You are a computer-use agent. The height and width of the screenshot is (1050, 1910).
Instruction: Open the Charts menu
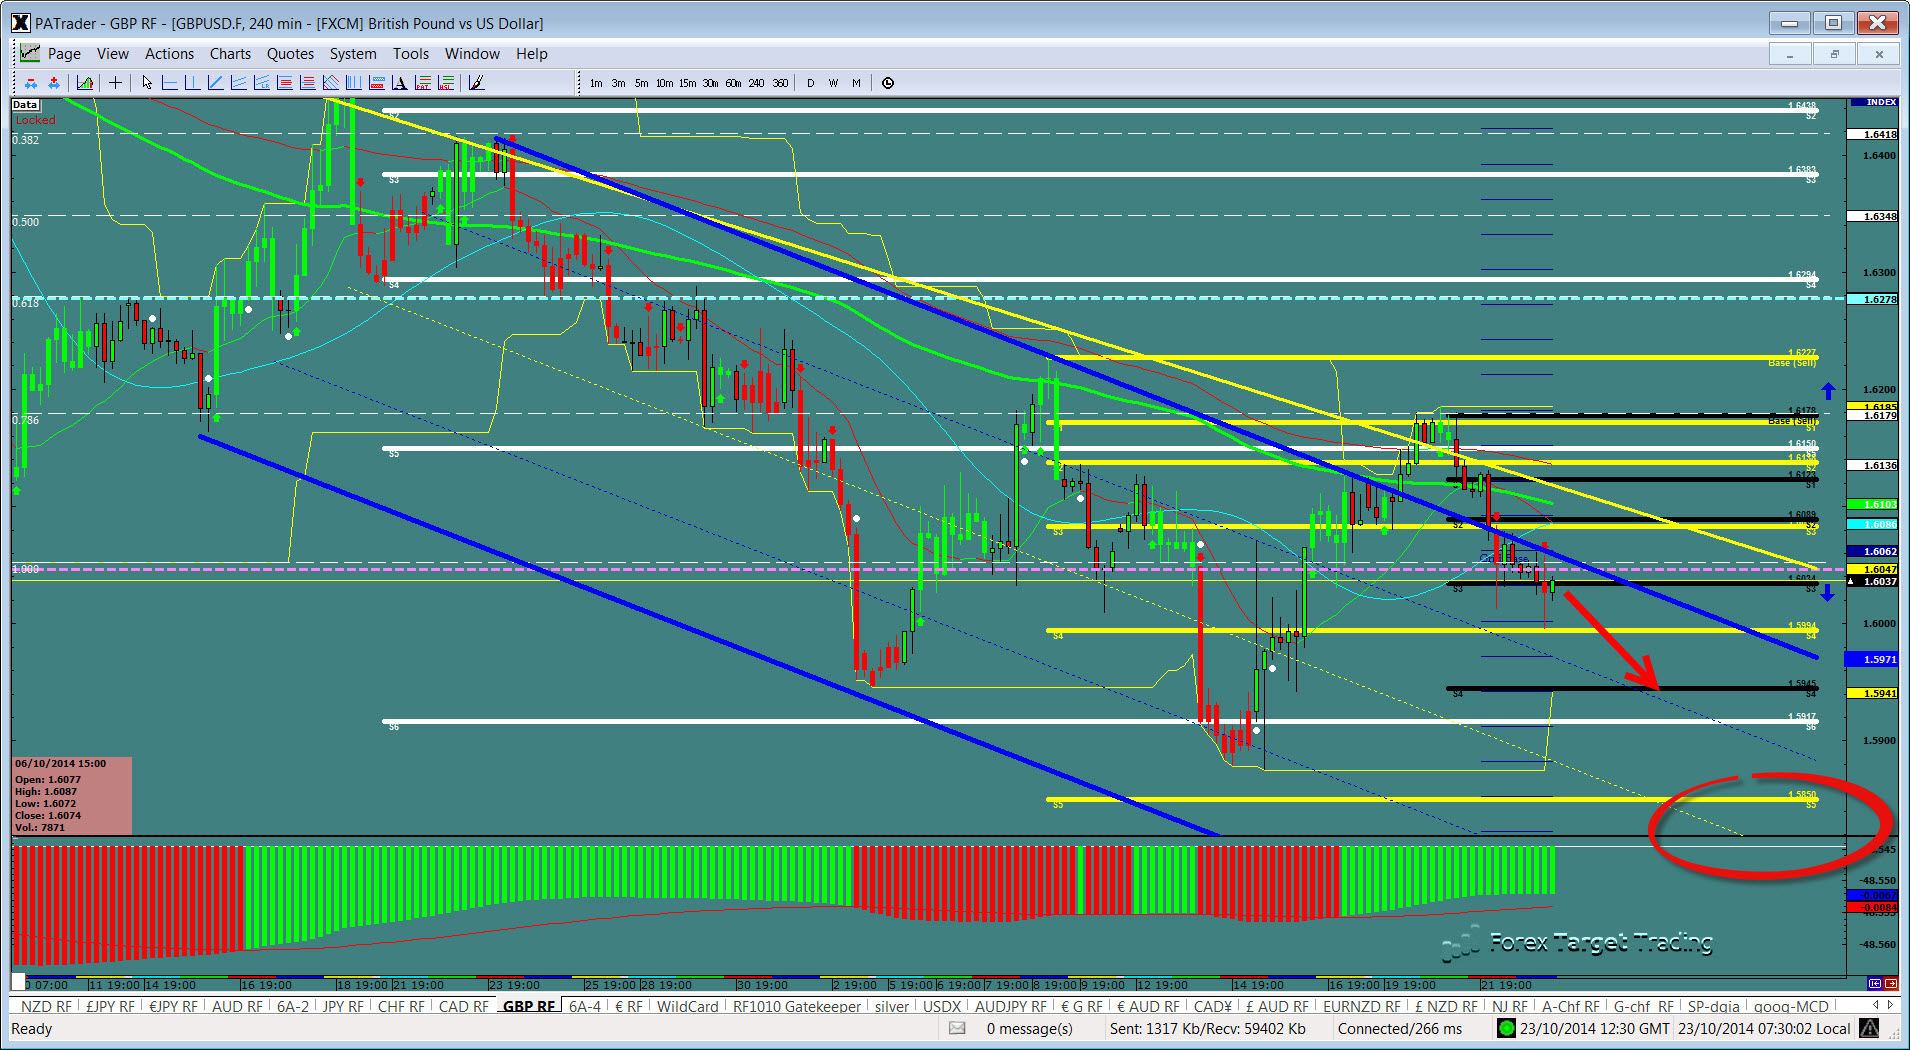(230, 54)
